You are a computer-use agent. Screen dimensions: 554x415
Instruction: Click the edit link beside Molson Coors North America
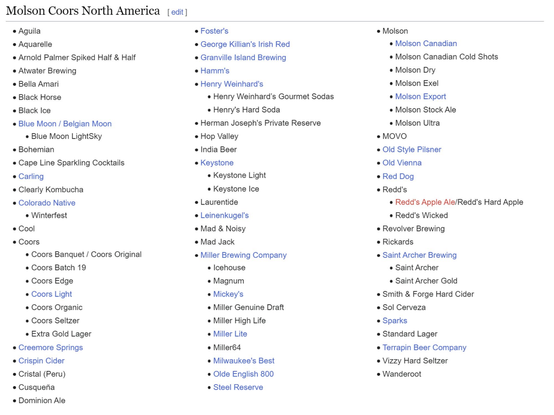tap(177, 12)
